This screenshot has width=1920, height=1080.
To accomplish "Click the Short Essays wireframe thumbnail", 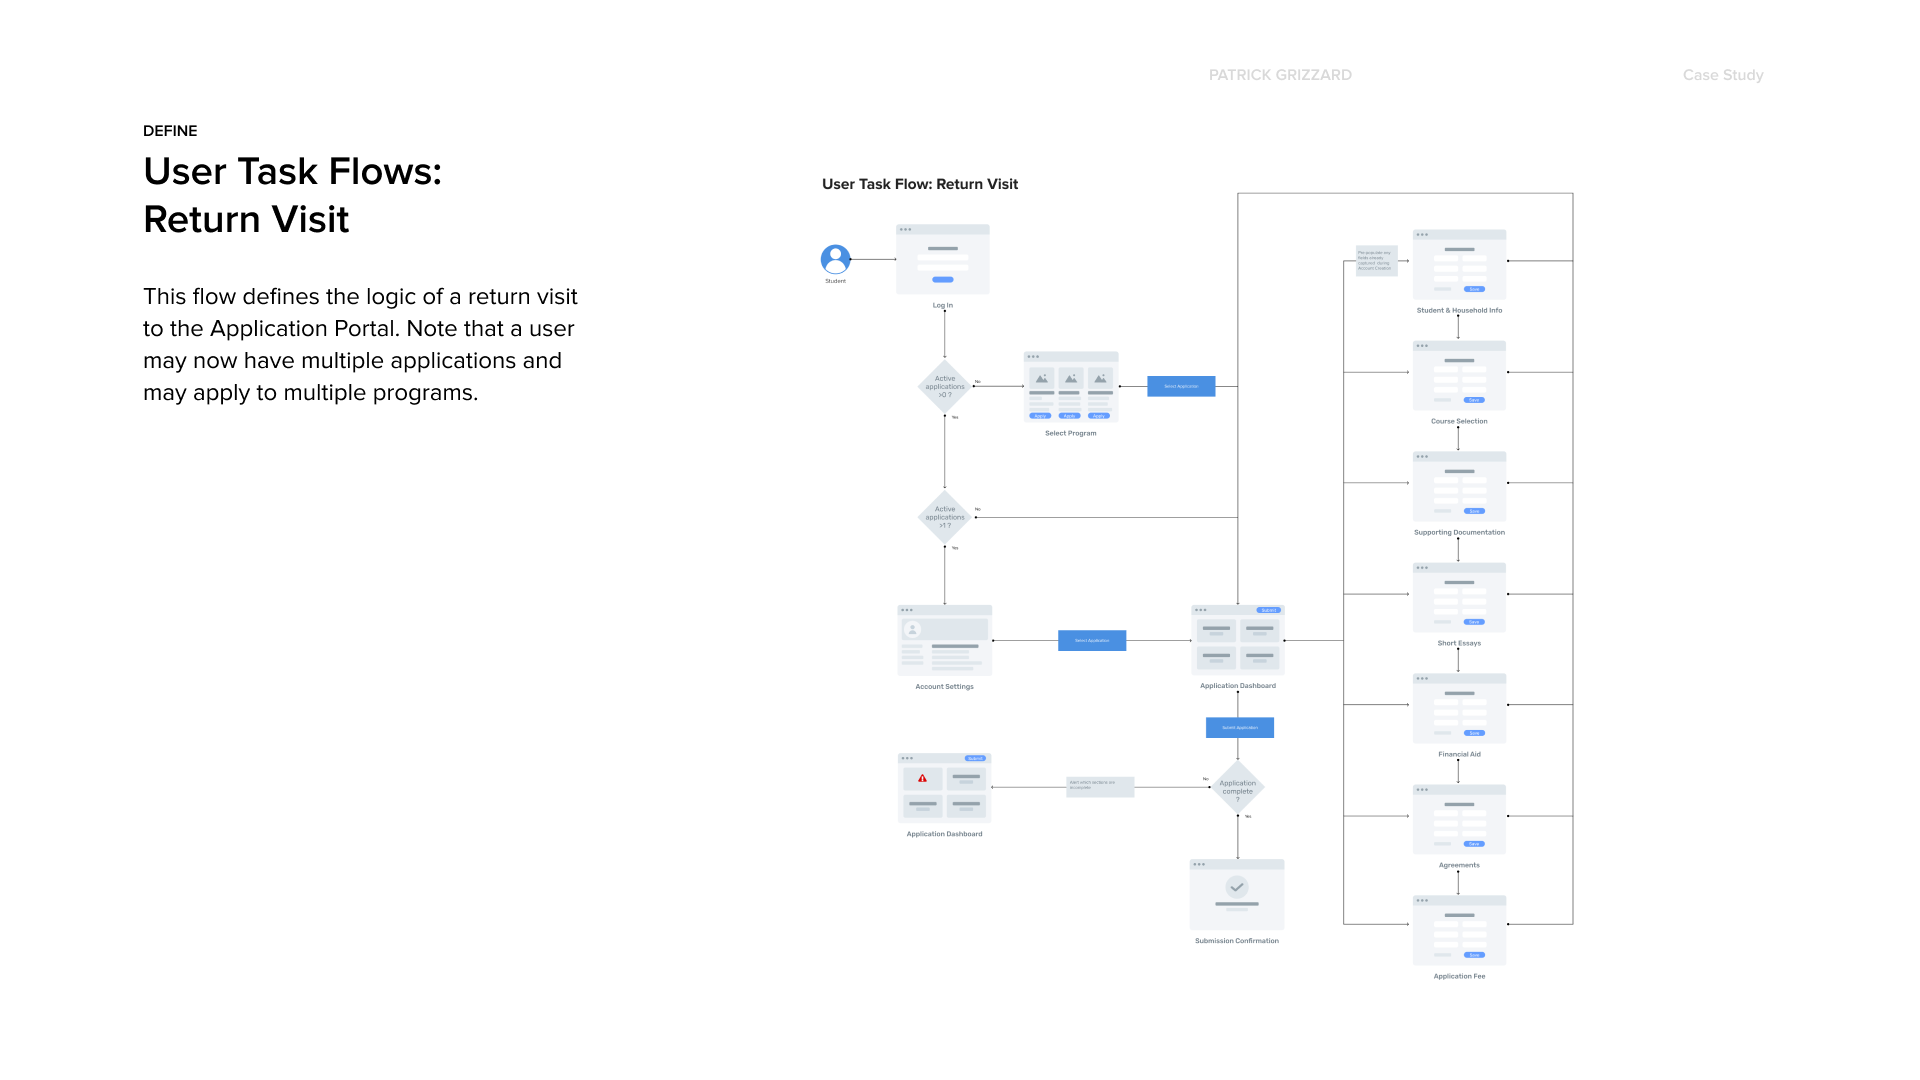I will tap(1459, 598).
